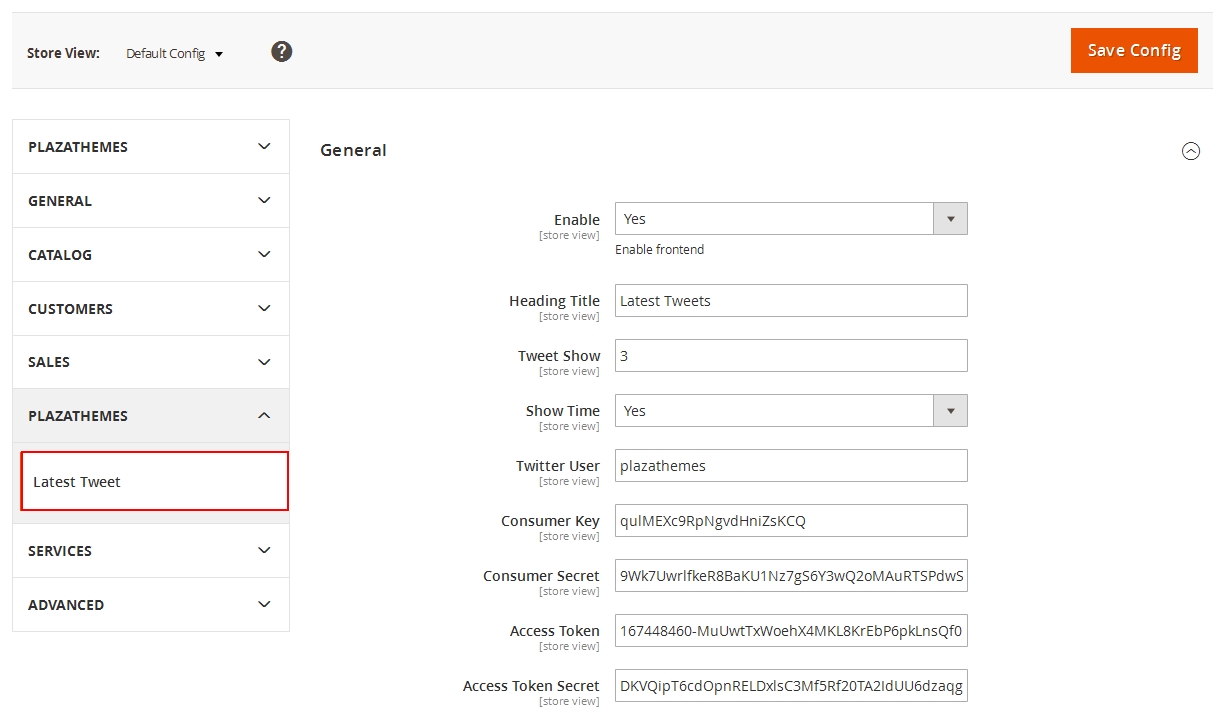The height and width of the screenshot is (713, 1226).
Task: Select the Latest Tweet menu item
Action: pos(154,482)
